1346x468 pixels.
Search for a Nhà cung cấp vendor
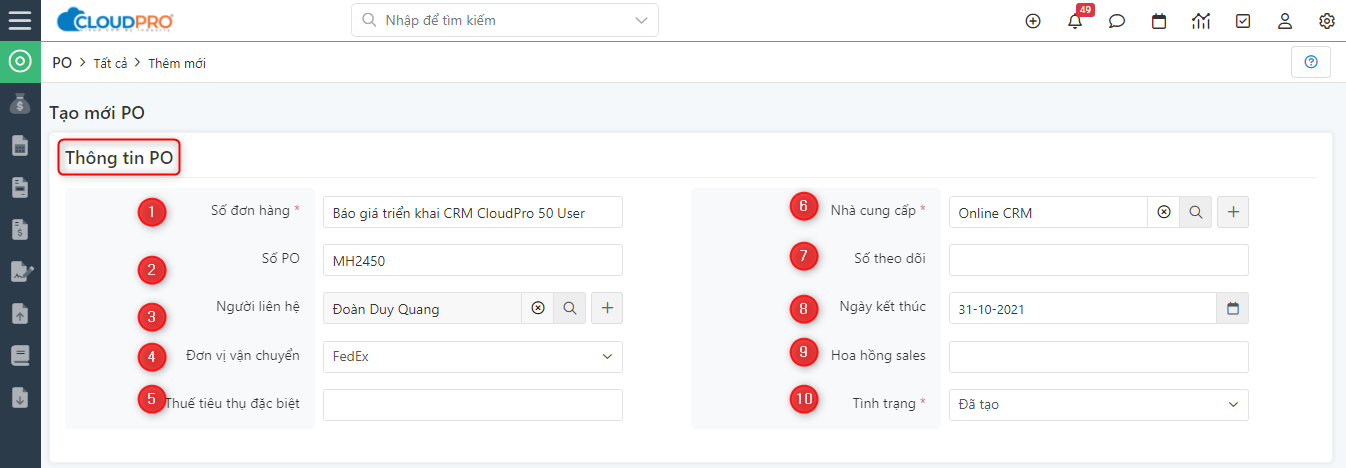click(1196, 212)
